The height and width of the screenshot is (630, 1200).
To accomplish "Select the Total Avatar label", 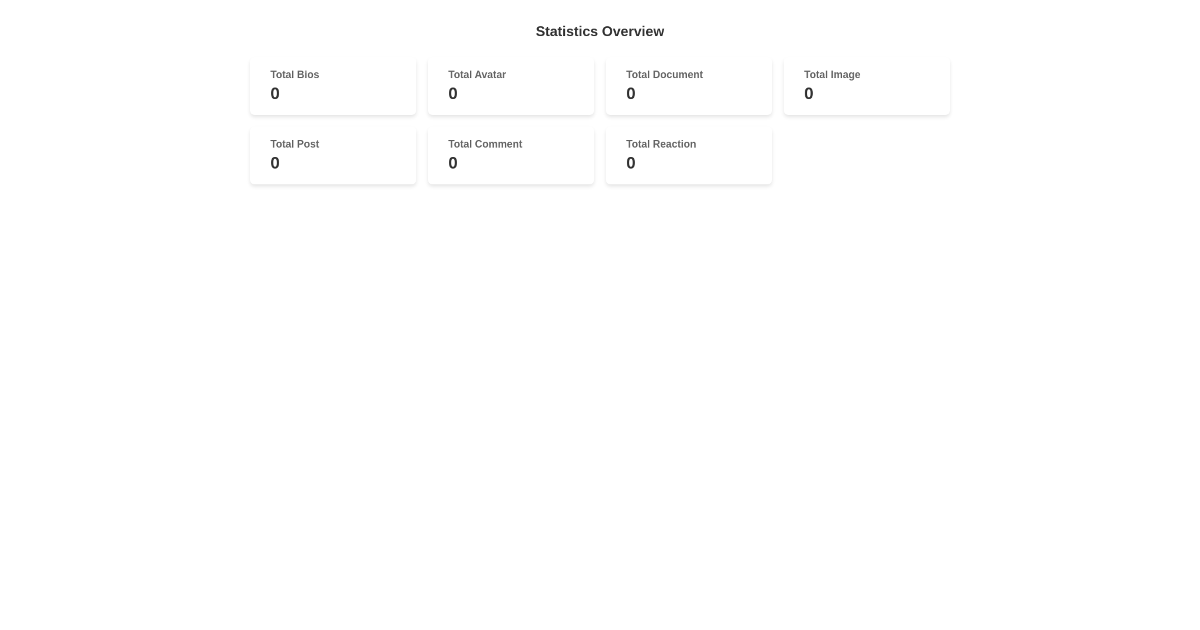I will (x=476, y=74).
